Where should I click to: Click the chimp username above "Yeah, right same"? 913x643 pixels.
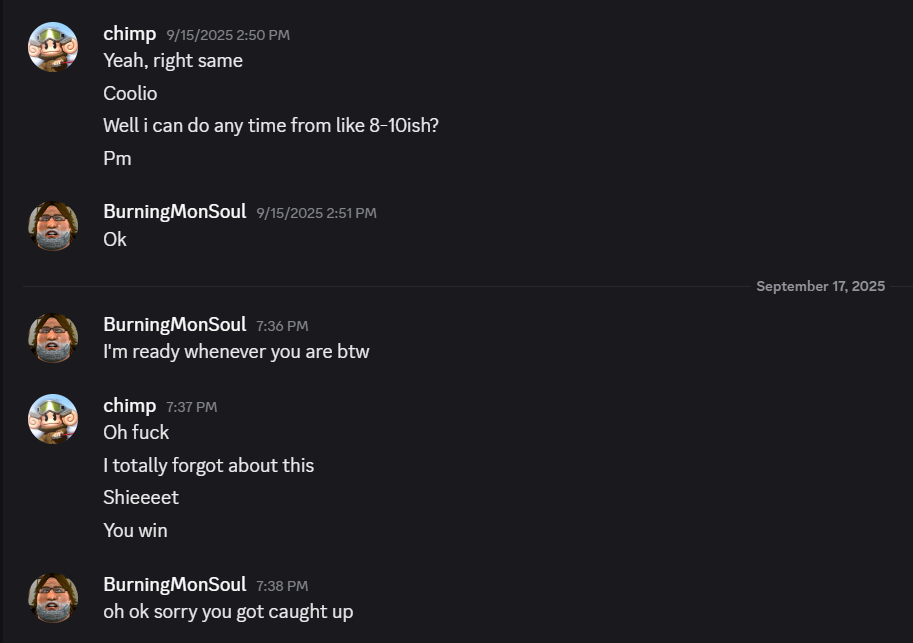[130, 34]
